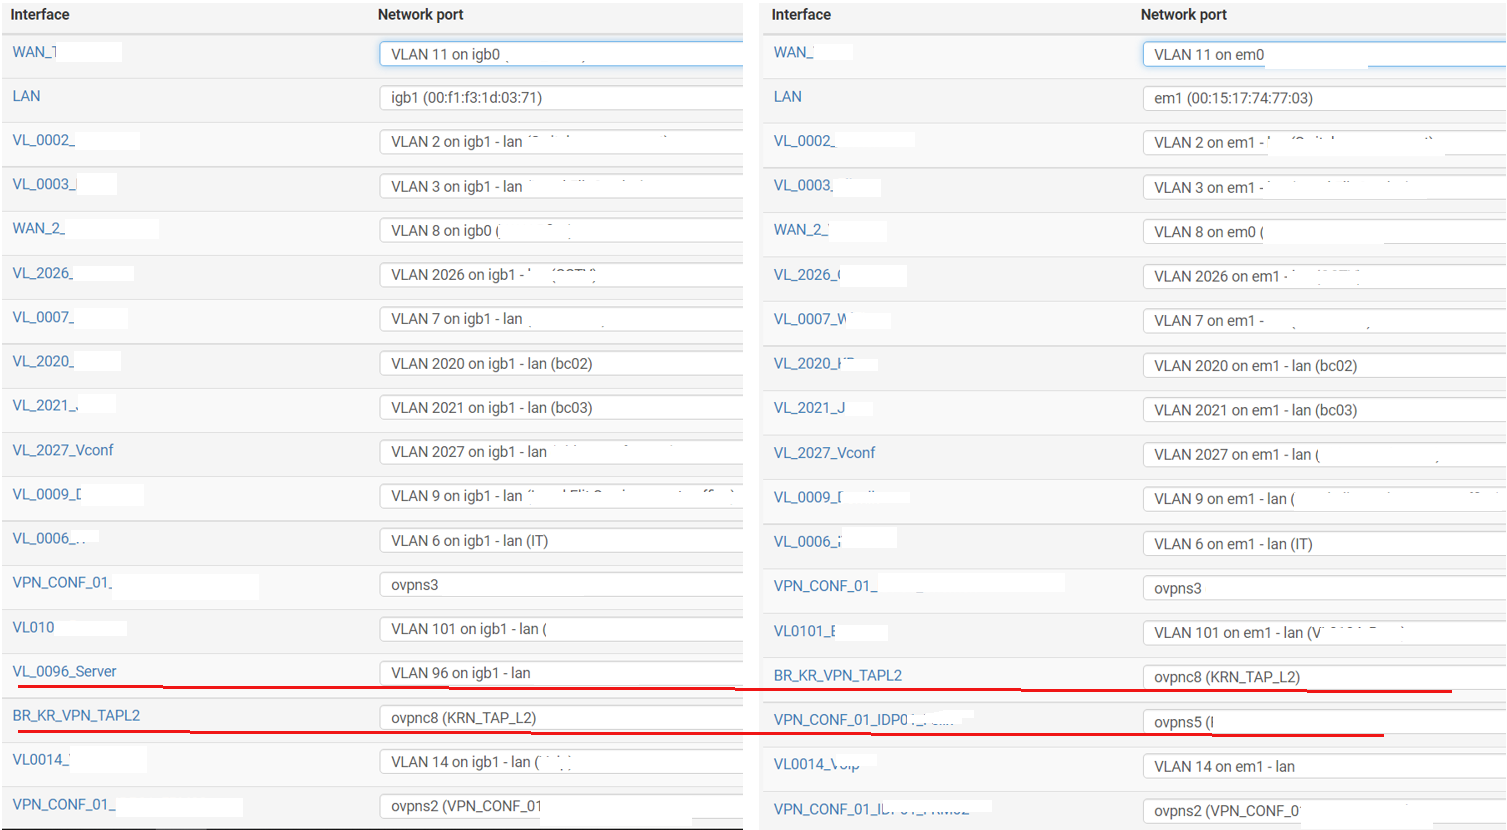1507x830 pixels.
Task: Open the ovpns5 port dropdown
Action: click(1324, 721)
